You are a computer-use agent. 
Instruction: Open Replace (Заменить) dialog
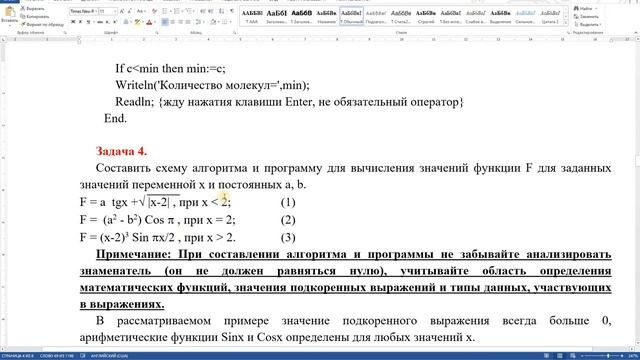pyautogui.click(x=586, y=17)
